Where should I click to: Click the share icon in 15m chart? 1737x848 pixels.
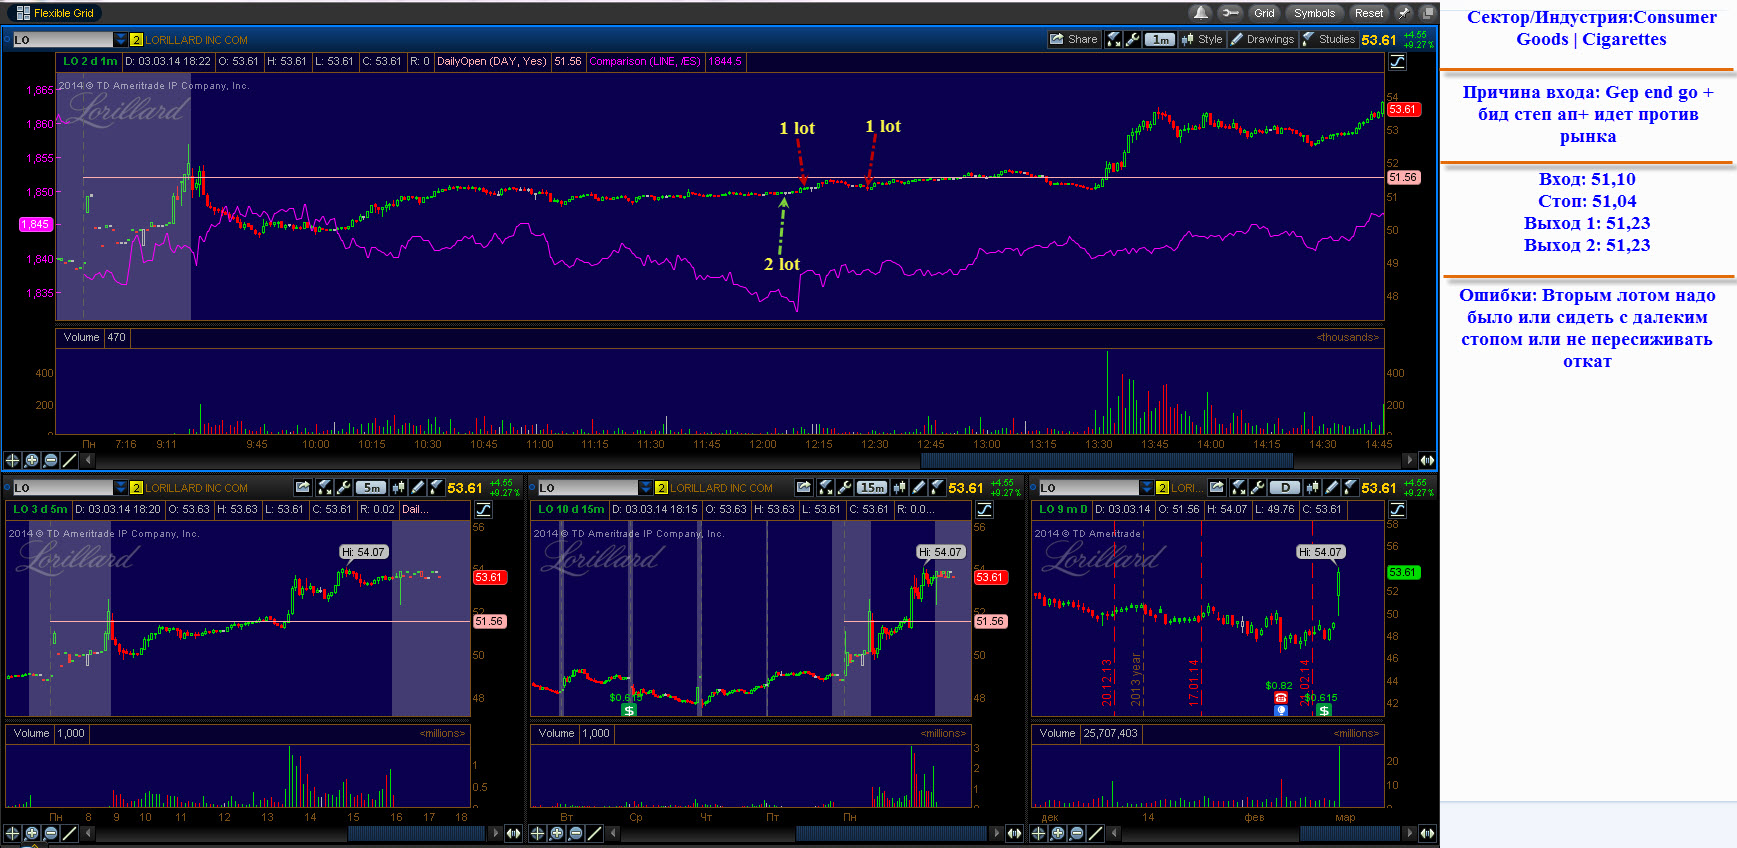point(803,487)
